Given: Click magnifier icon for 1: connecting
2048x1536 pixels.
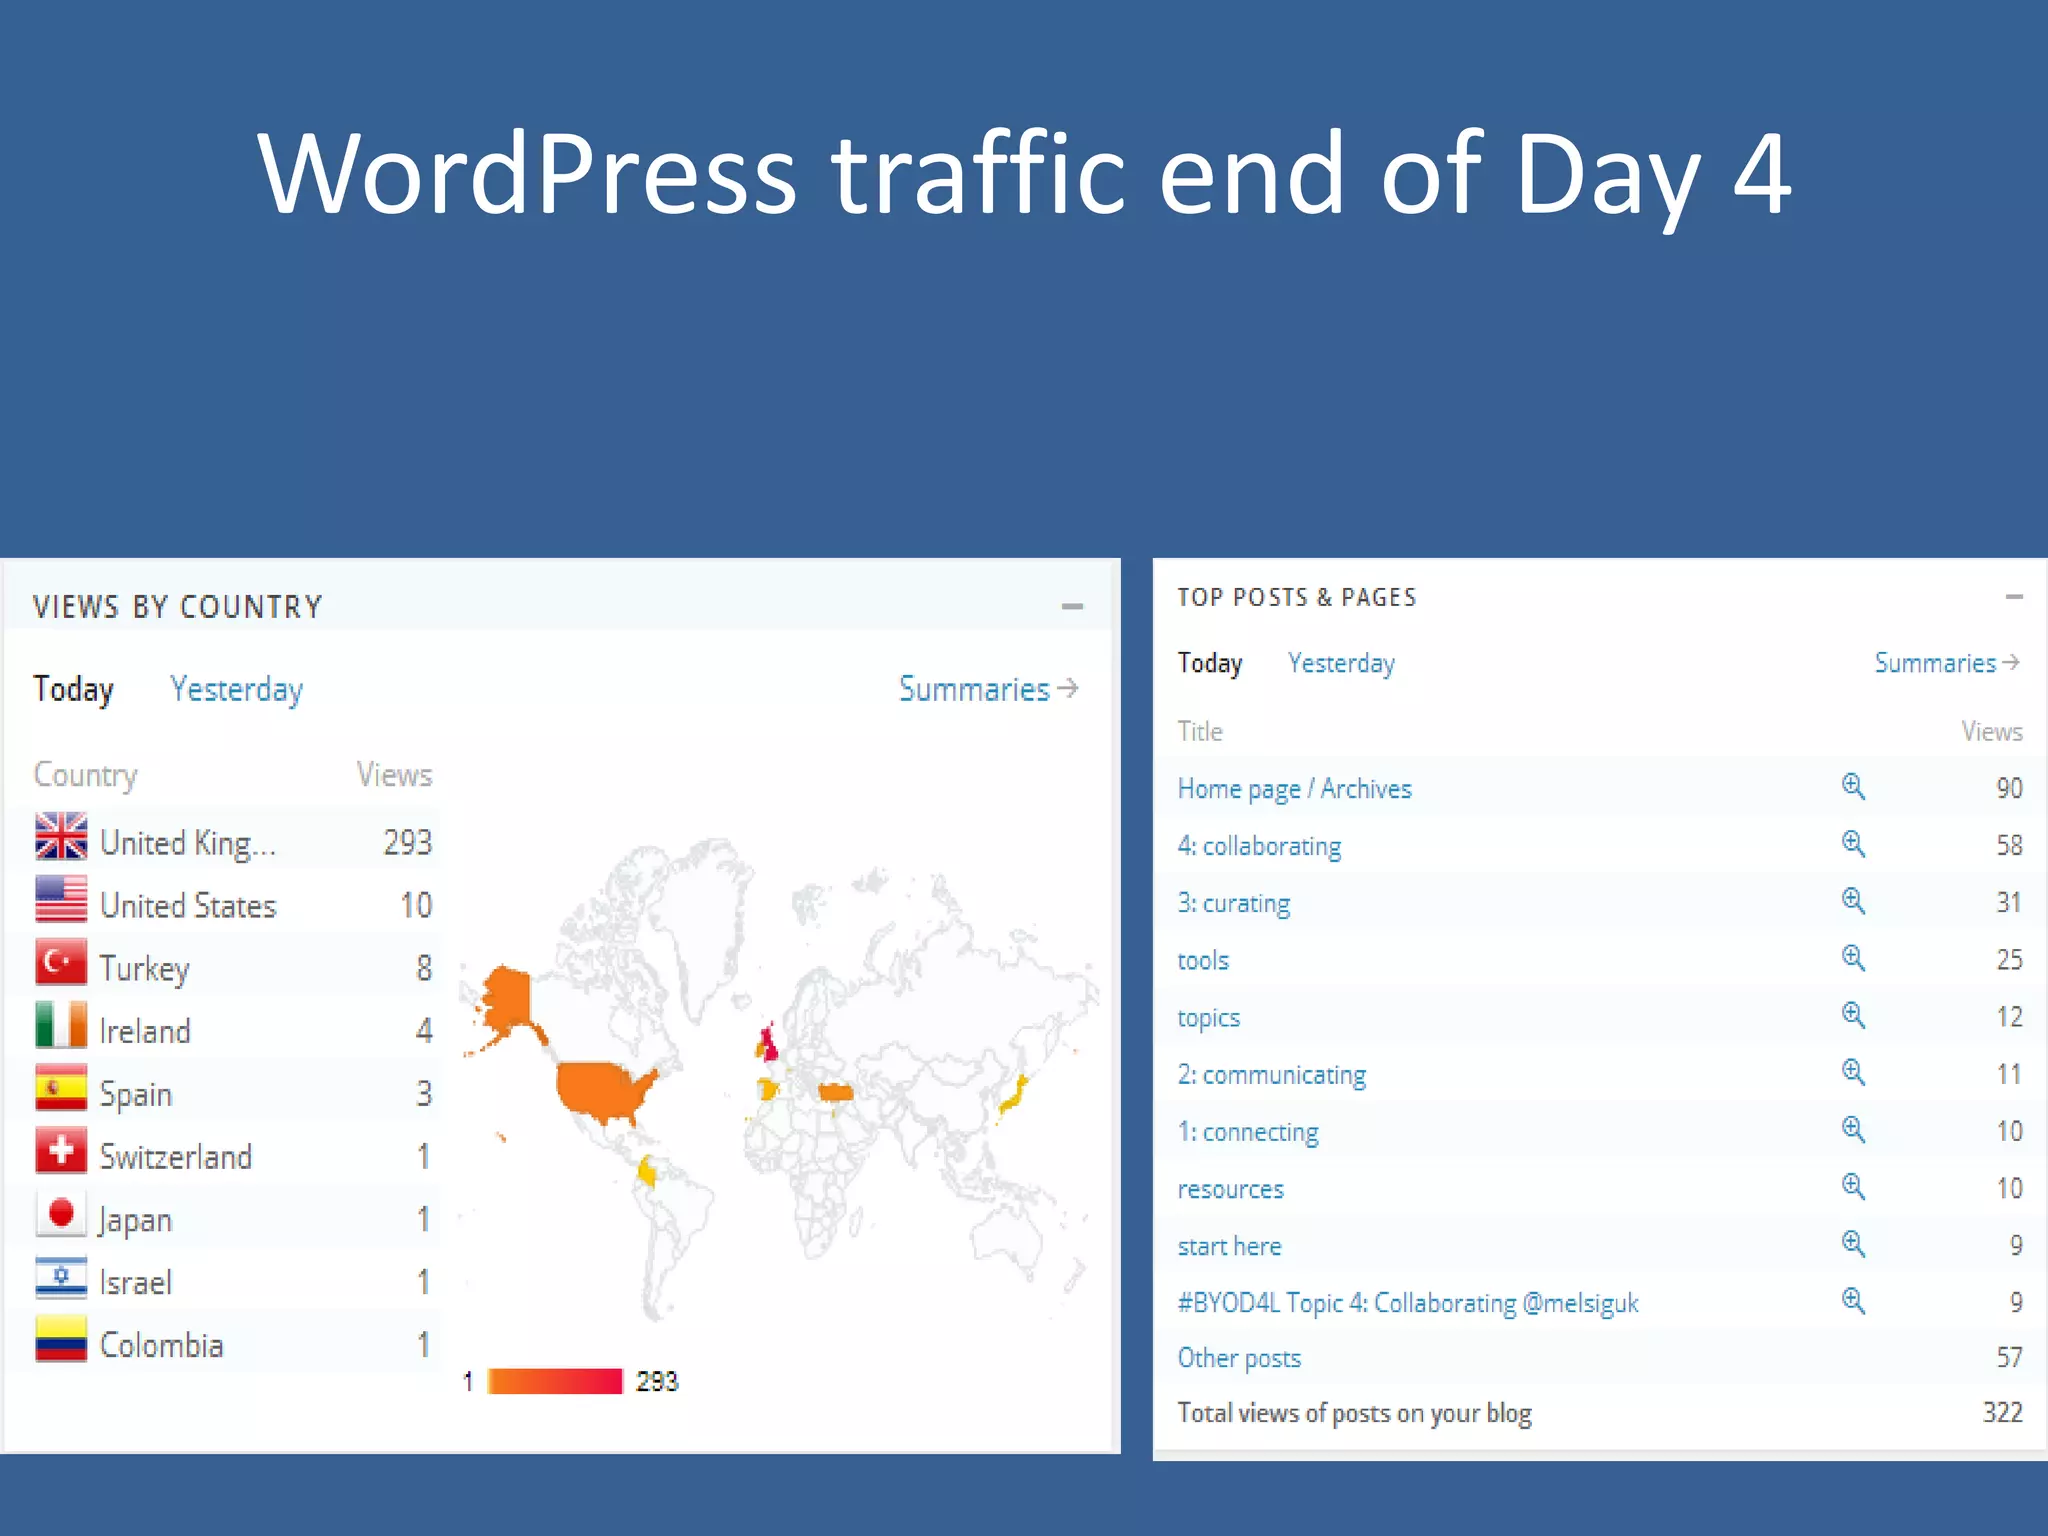Looking at the screenshot, I should point(1853,1129).
